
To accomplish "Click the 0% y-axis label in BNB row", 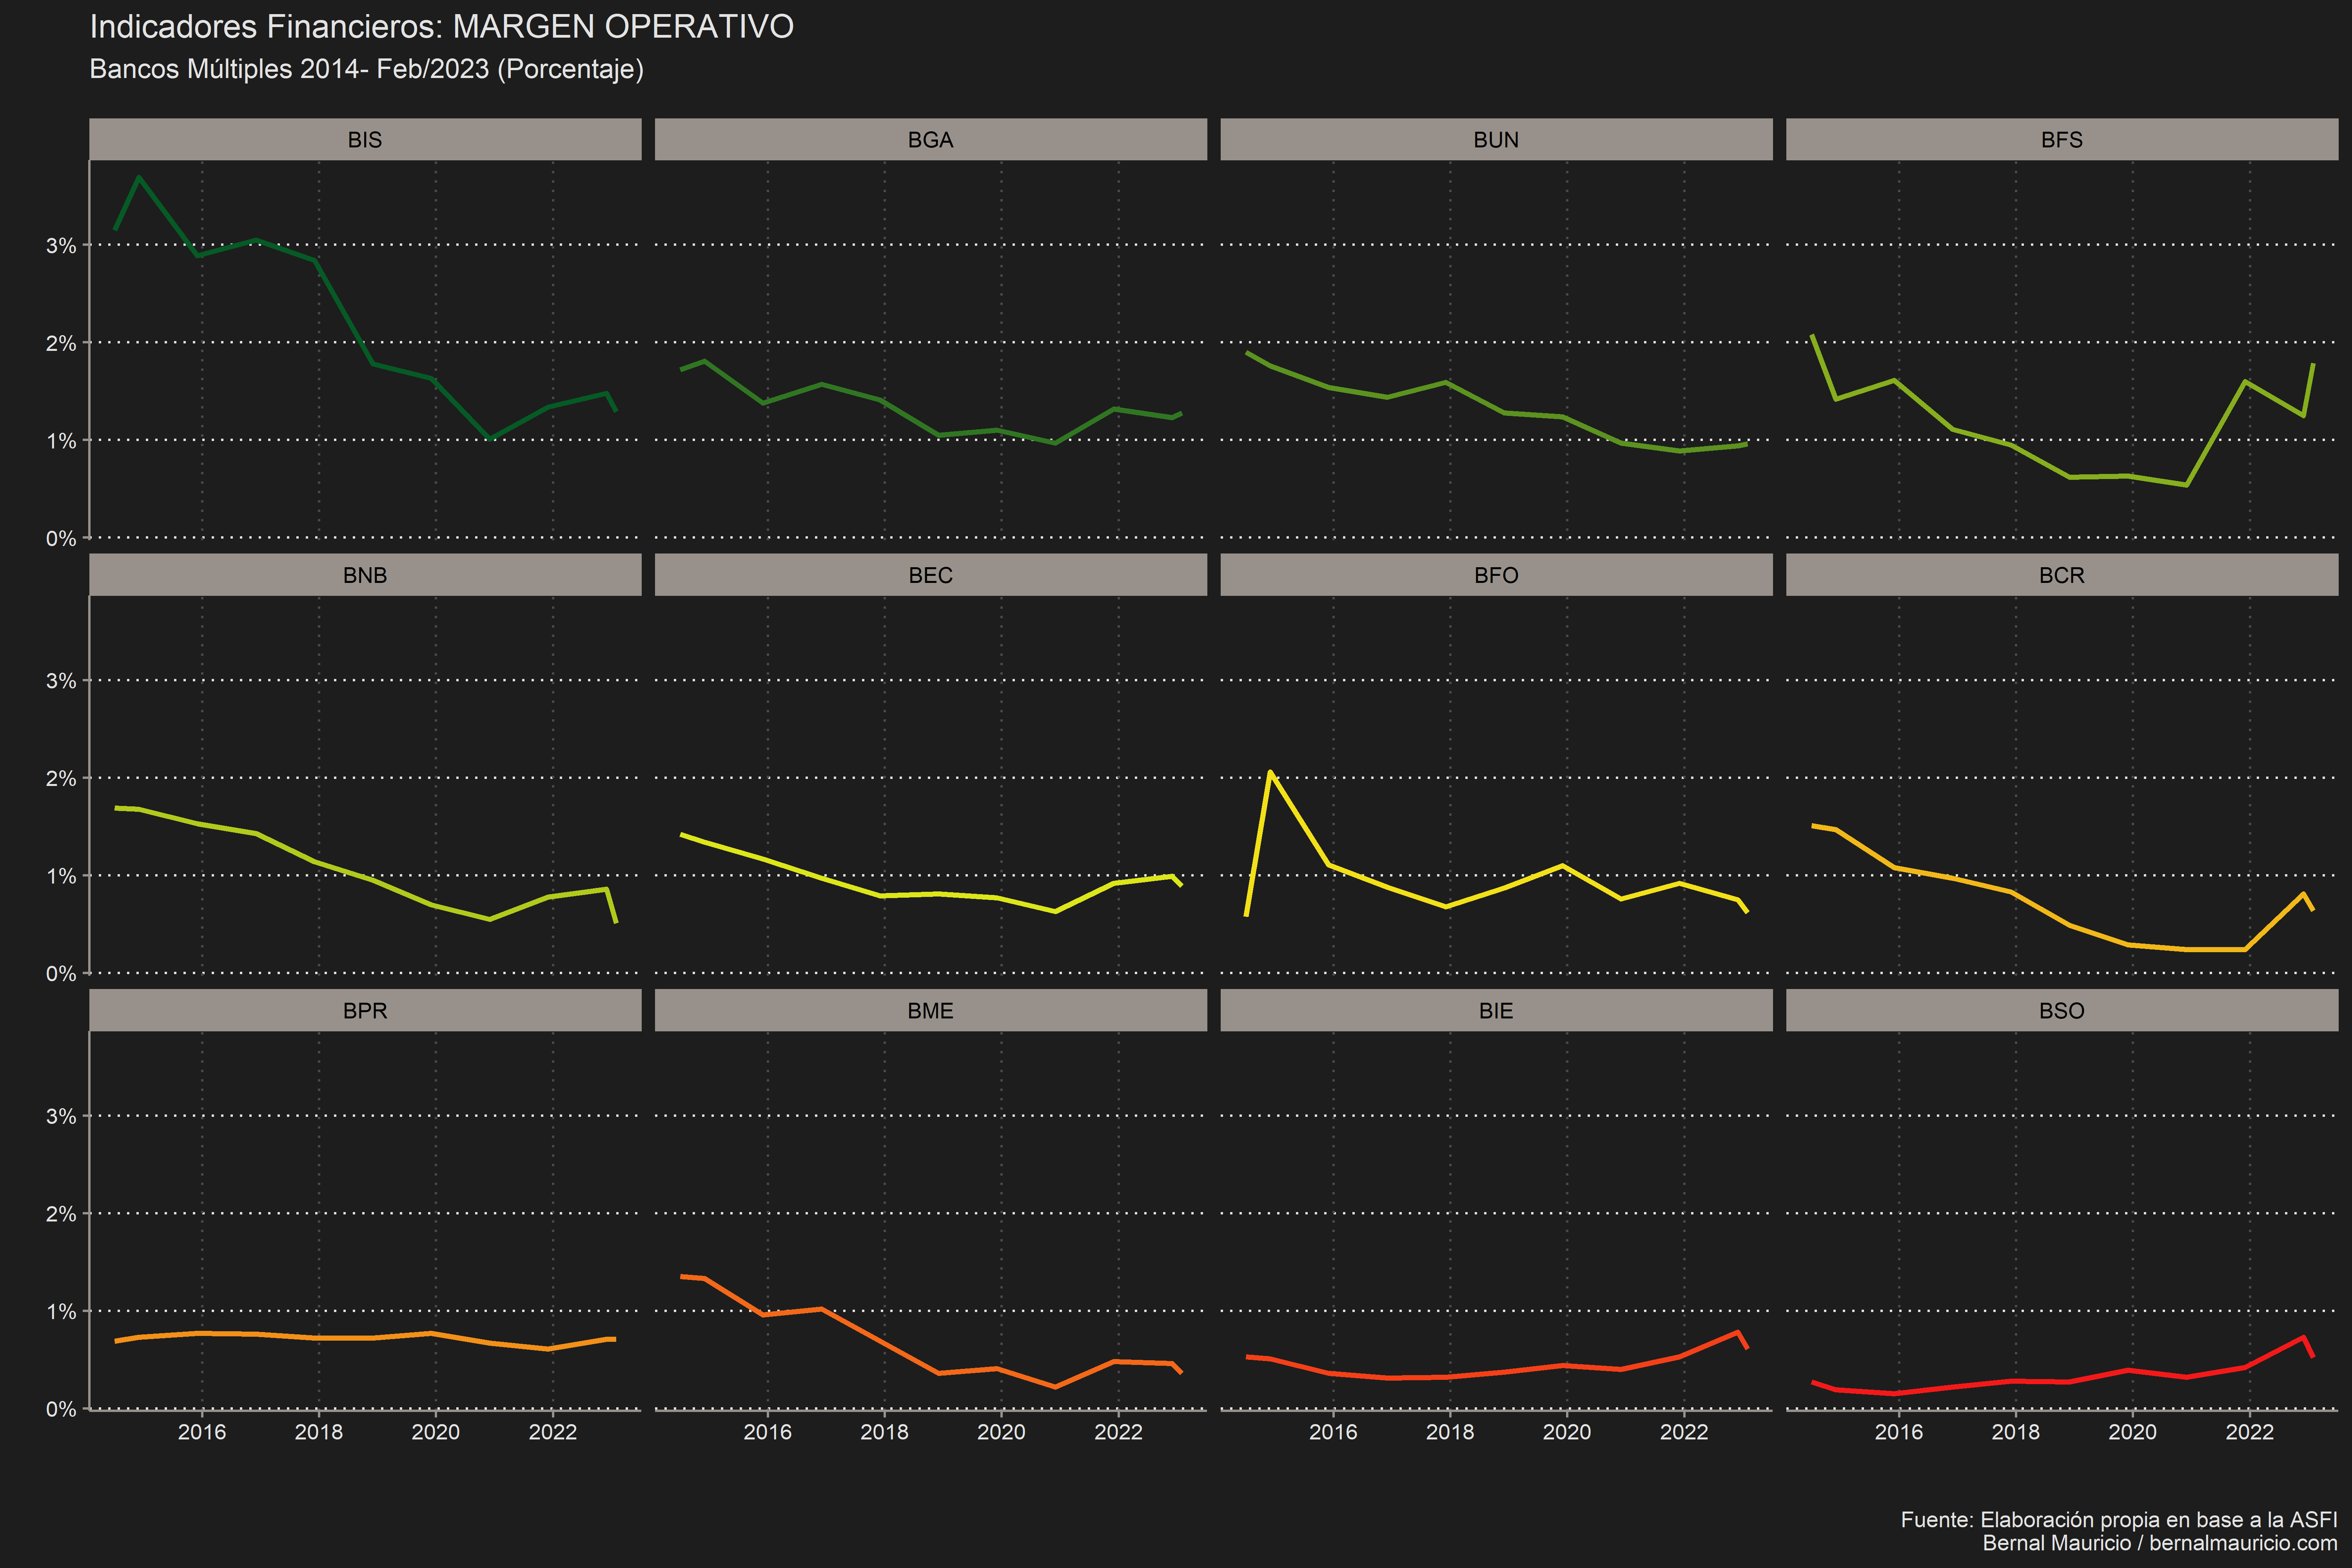I will (x=61, y=974).
